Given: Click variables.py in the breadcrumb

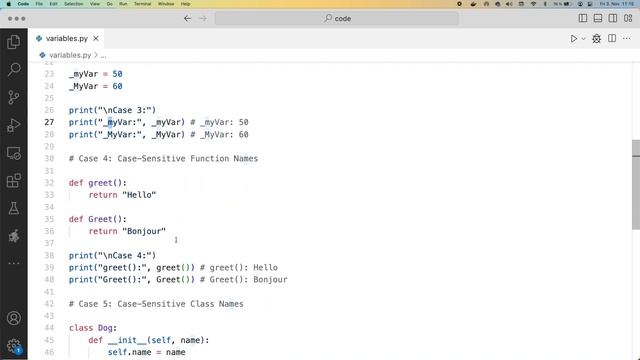Looking at the screenshot, I should (x=70, y=55).
